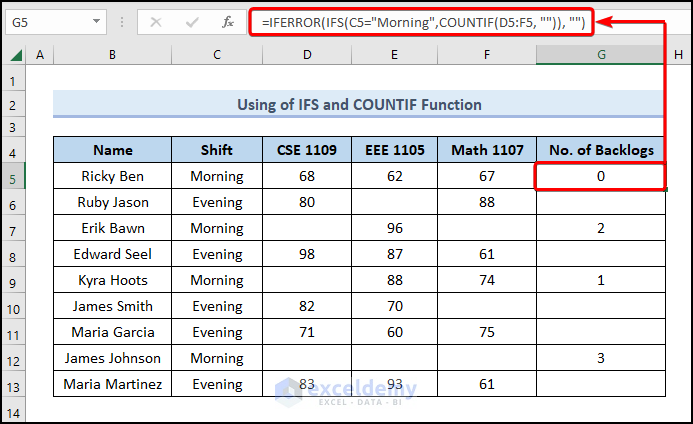The width and height of the screenshot is (693, 424).
Task: Select column B header
Action: (x=112, y=55)
